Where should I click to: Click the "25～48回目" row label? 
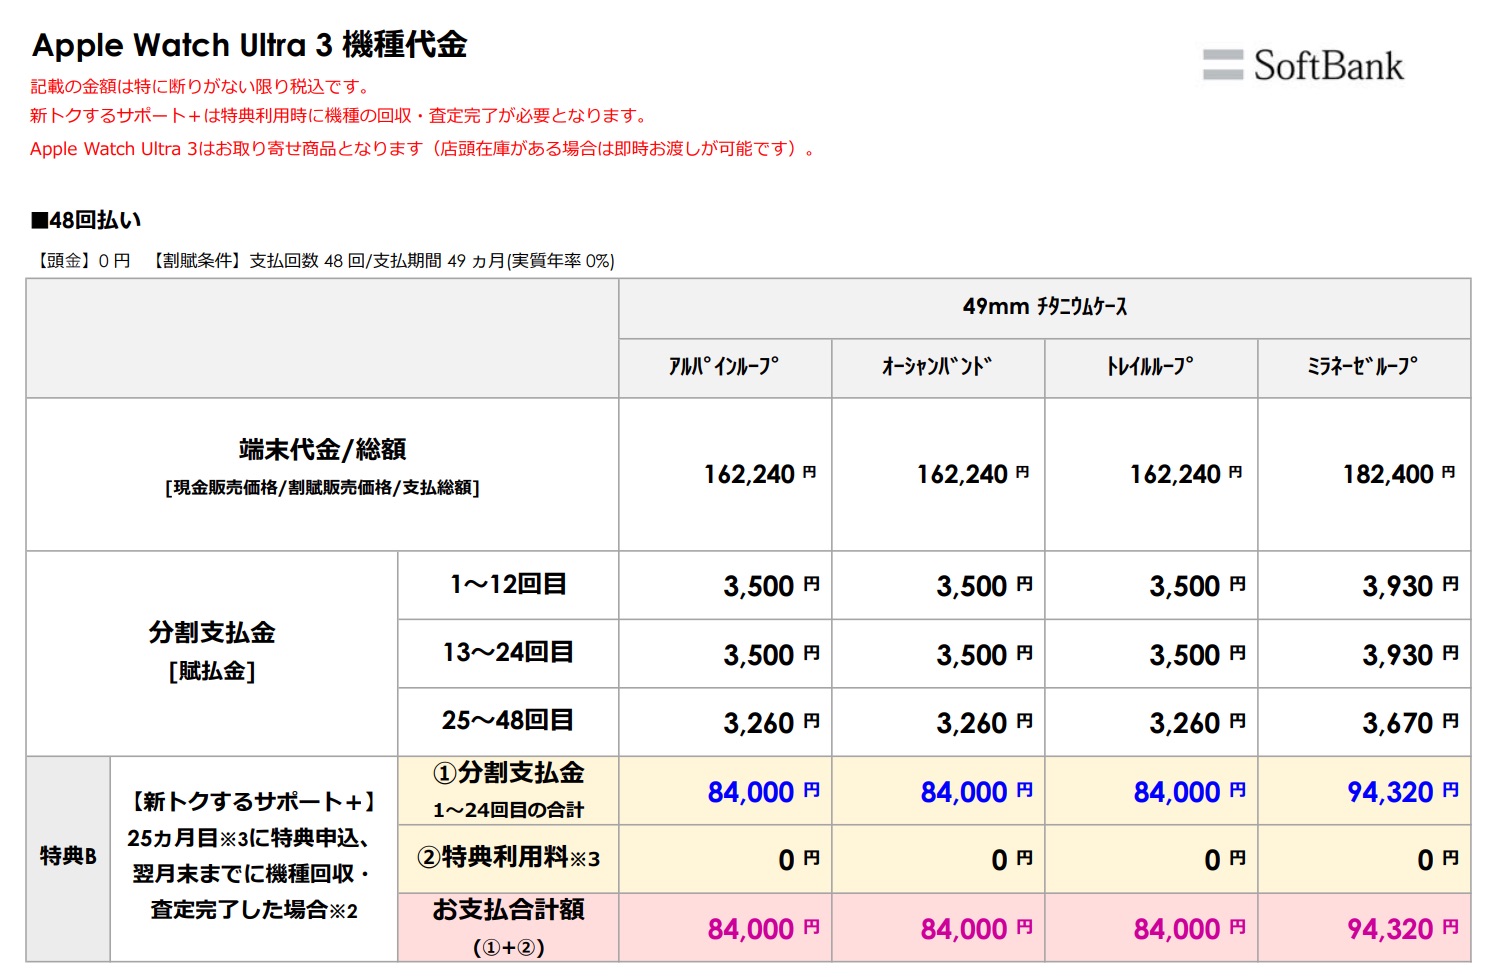[x=508, y=721]
